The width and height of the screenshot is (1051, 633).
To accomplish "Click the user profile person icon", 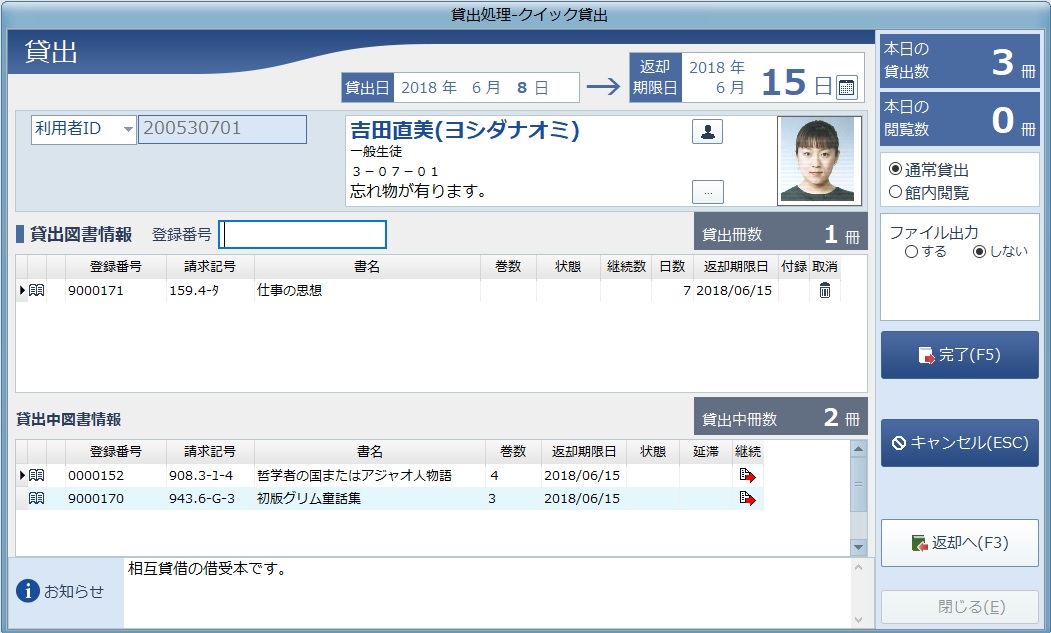I will [x=707, y=131].
